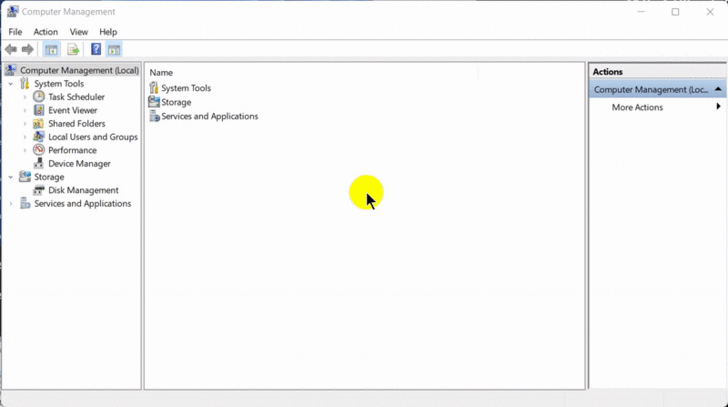Maximize the Computer Management window
The width and height of the screenshot is (728, 407).
[676, 12]
